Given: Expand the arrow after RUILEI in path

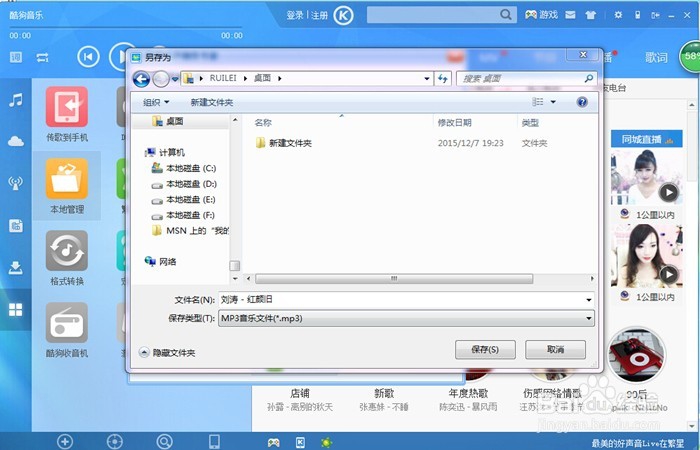Looking at the screenshot, I should click(x=246, y=78).
